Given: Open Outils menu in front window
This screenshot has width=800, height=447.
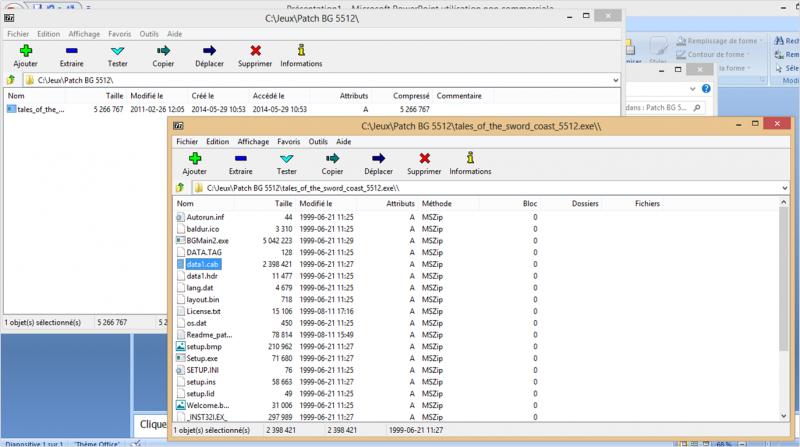Looking at the screenshot, I should point(318,141).
